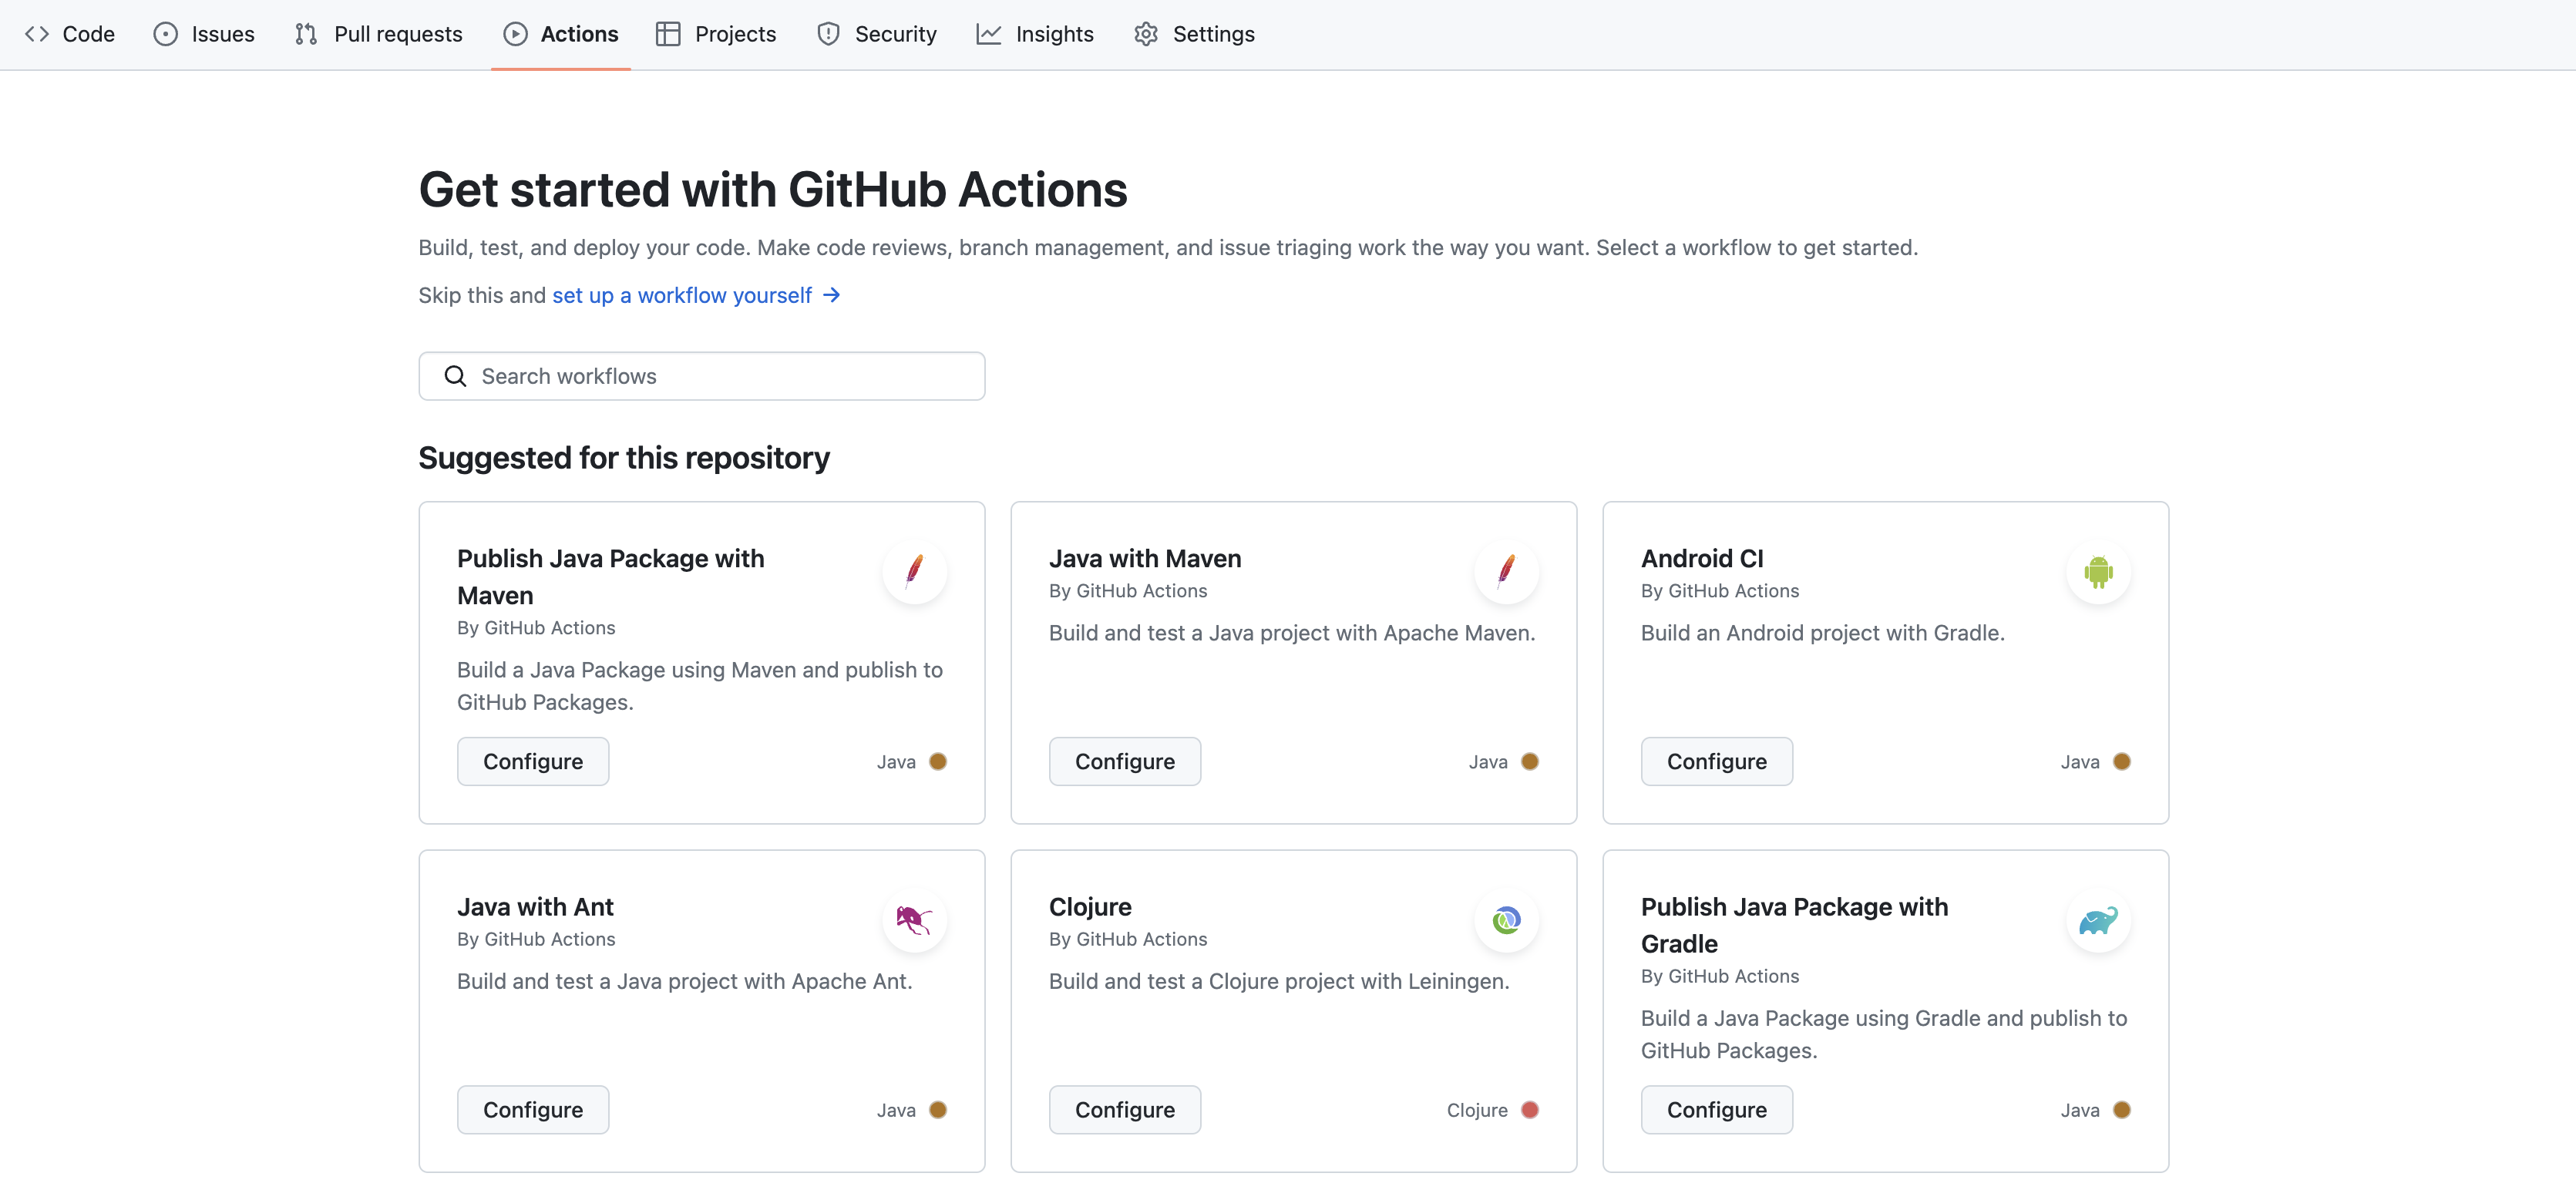The height and width of the screenshot is (1190, 2576).
Task: Open the Code tab
Action: [70, 34]
